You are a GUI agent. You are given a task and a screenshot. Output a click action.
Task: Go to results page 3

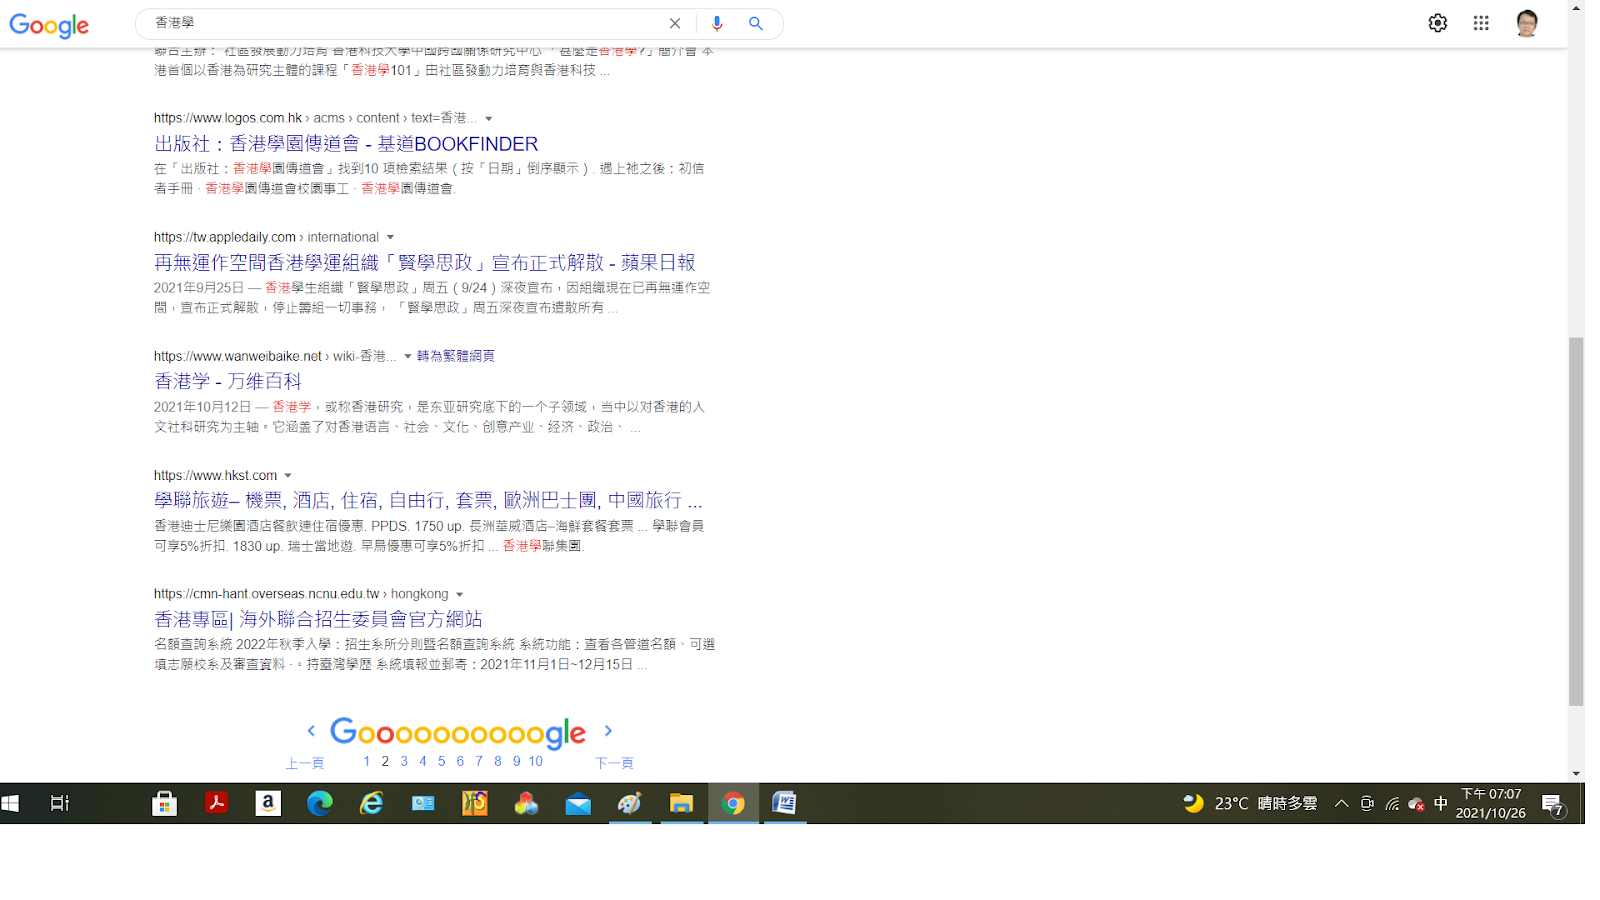(x=404, y=761)
